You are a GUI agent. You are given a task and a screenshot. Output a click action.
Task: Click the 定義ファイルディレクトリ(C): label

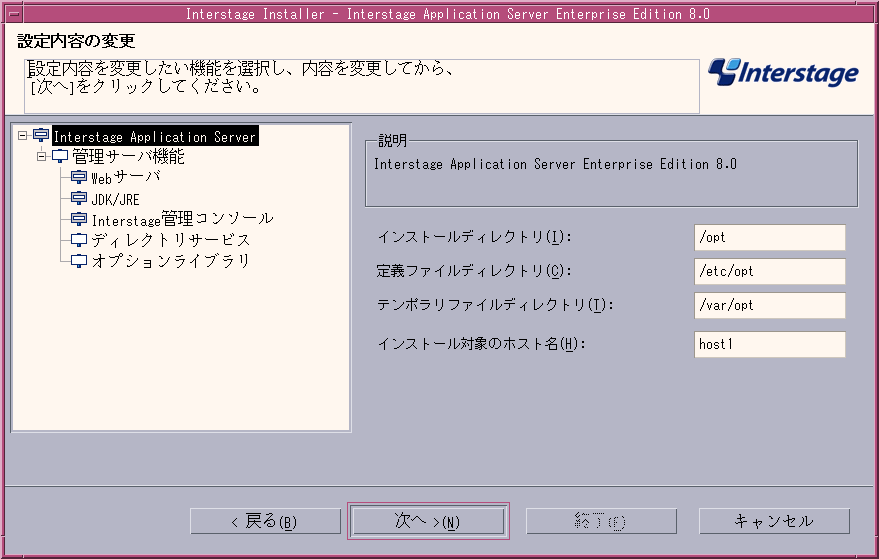point(474,271)
